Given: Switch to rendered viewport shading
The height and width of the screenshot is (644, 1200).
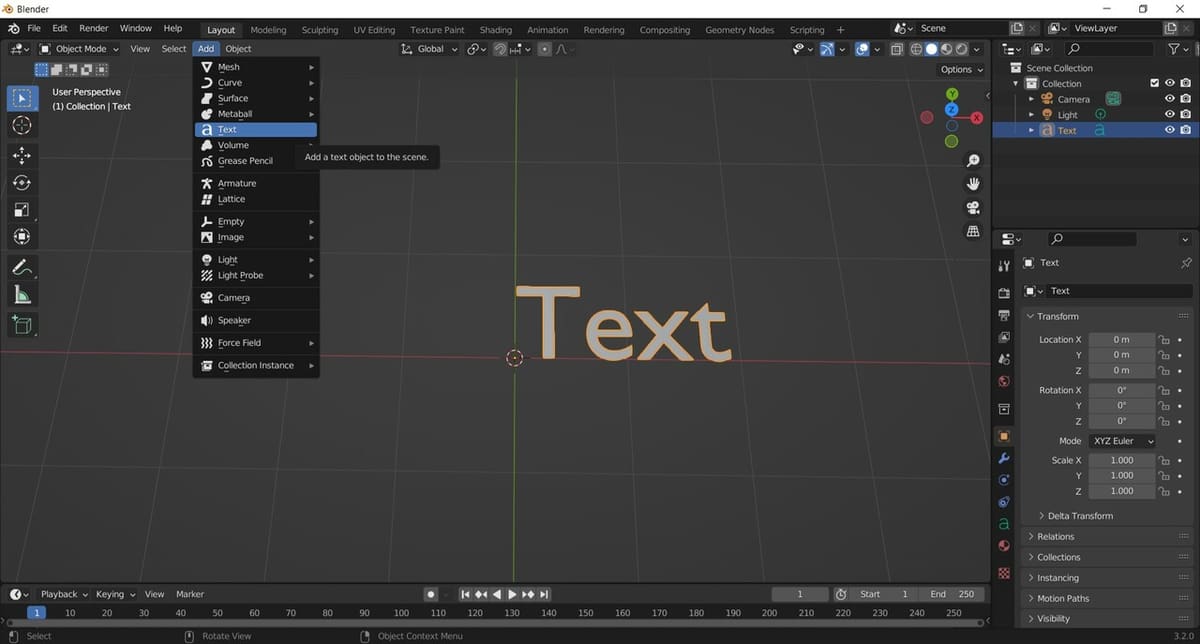Looking at the screenshot, I should [961, 49].
